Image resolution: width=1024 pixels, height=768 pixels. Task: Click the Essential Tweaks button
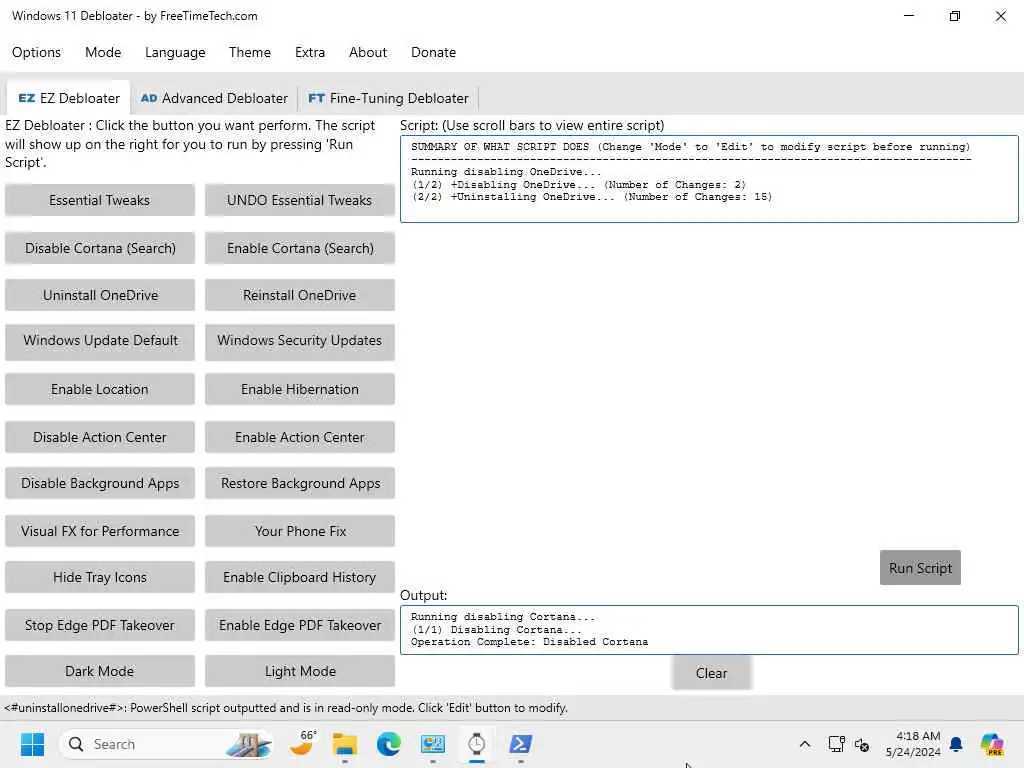pyautogui.click(x=99, y=200)
